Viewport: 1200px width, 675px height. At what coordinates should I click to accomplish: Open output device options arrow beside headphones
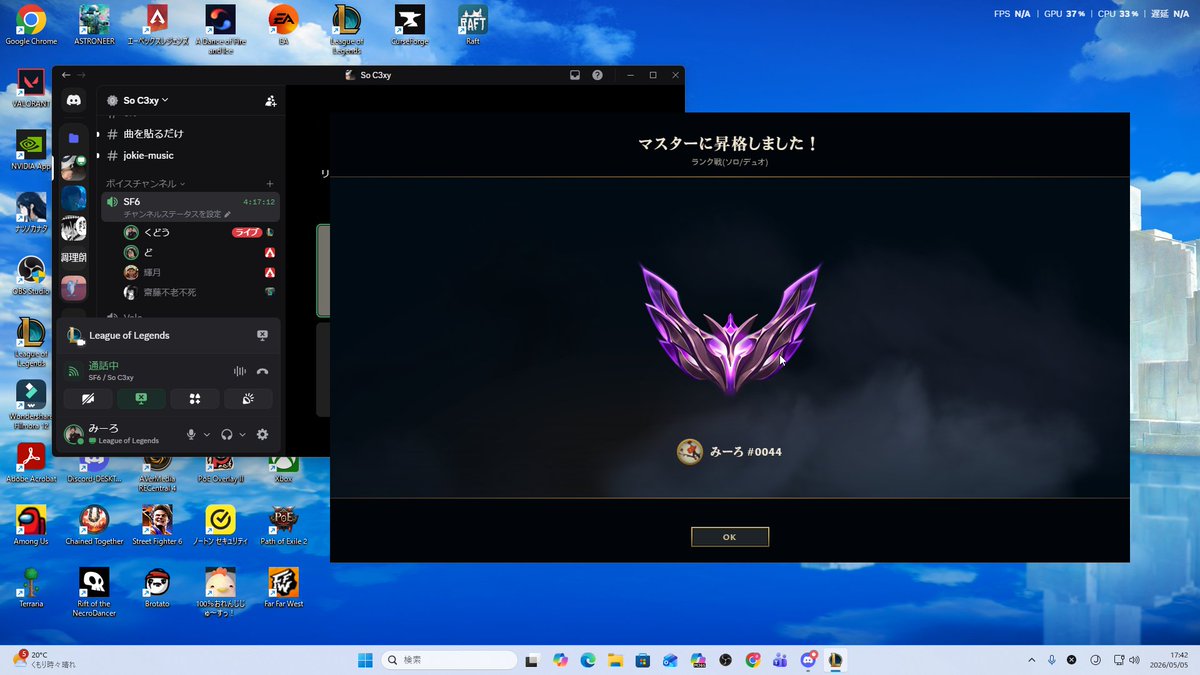243,434
